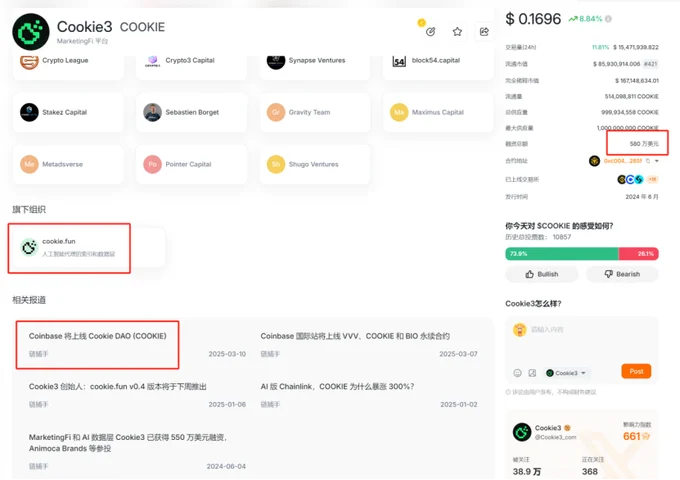Click the 38.9 万 followers count
The height and width of the screenshot is (480, 680).
click(x=527, y=471)
